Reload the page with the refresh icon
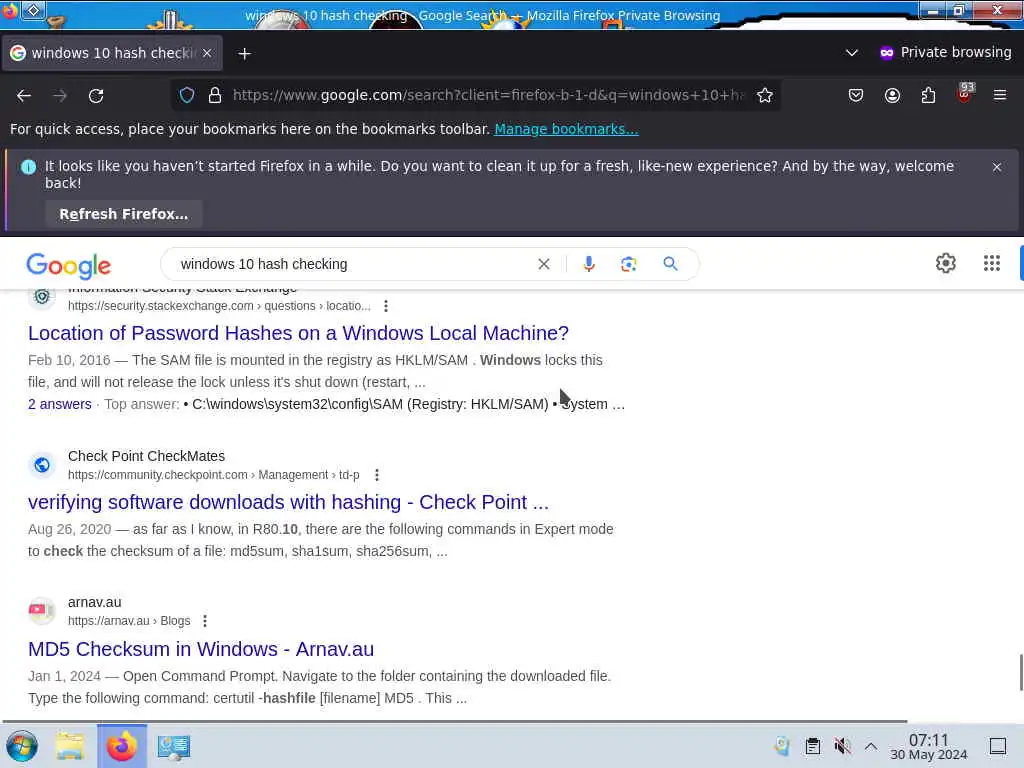 (x=96, y=96)
